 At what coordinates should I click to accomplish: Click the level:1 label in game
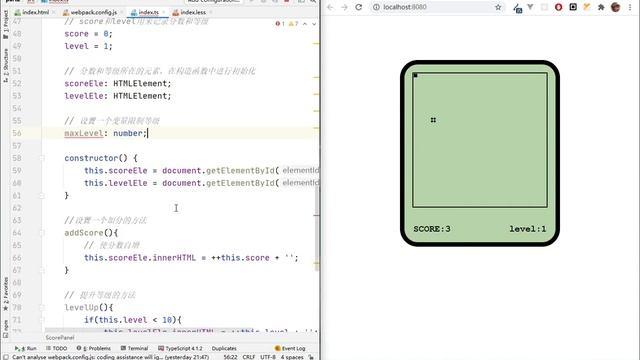pos(527,229)
